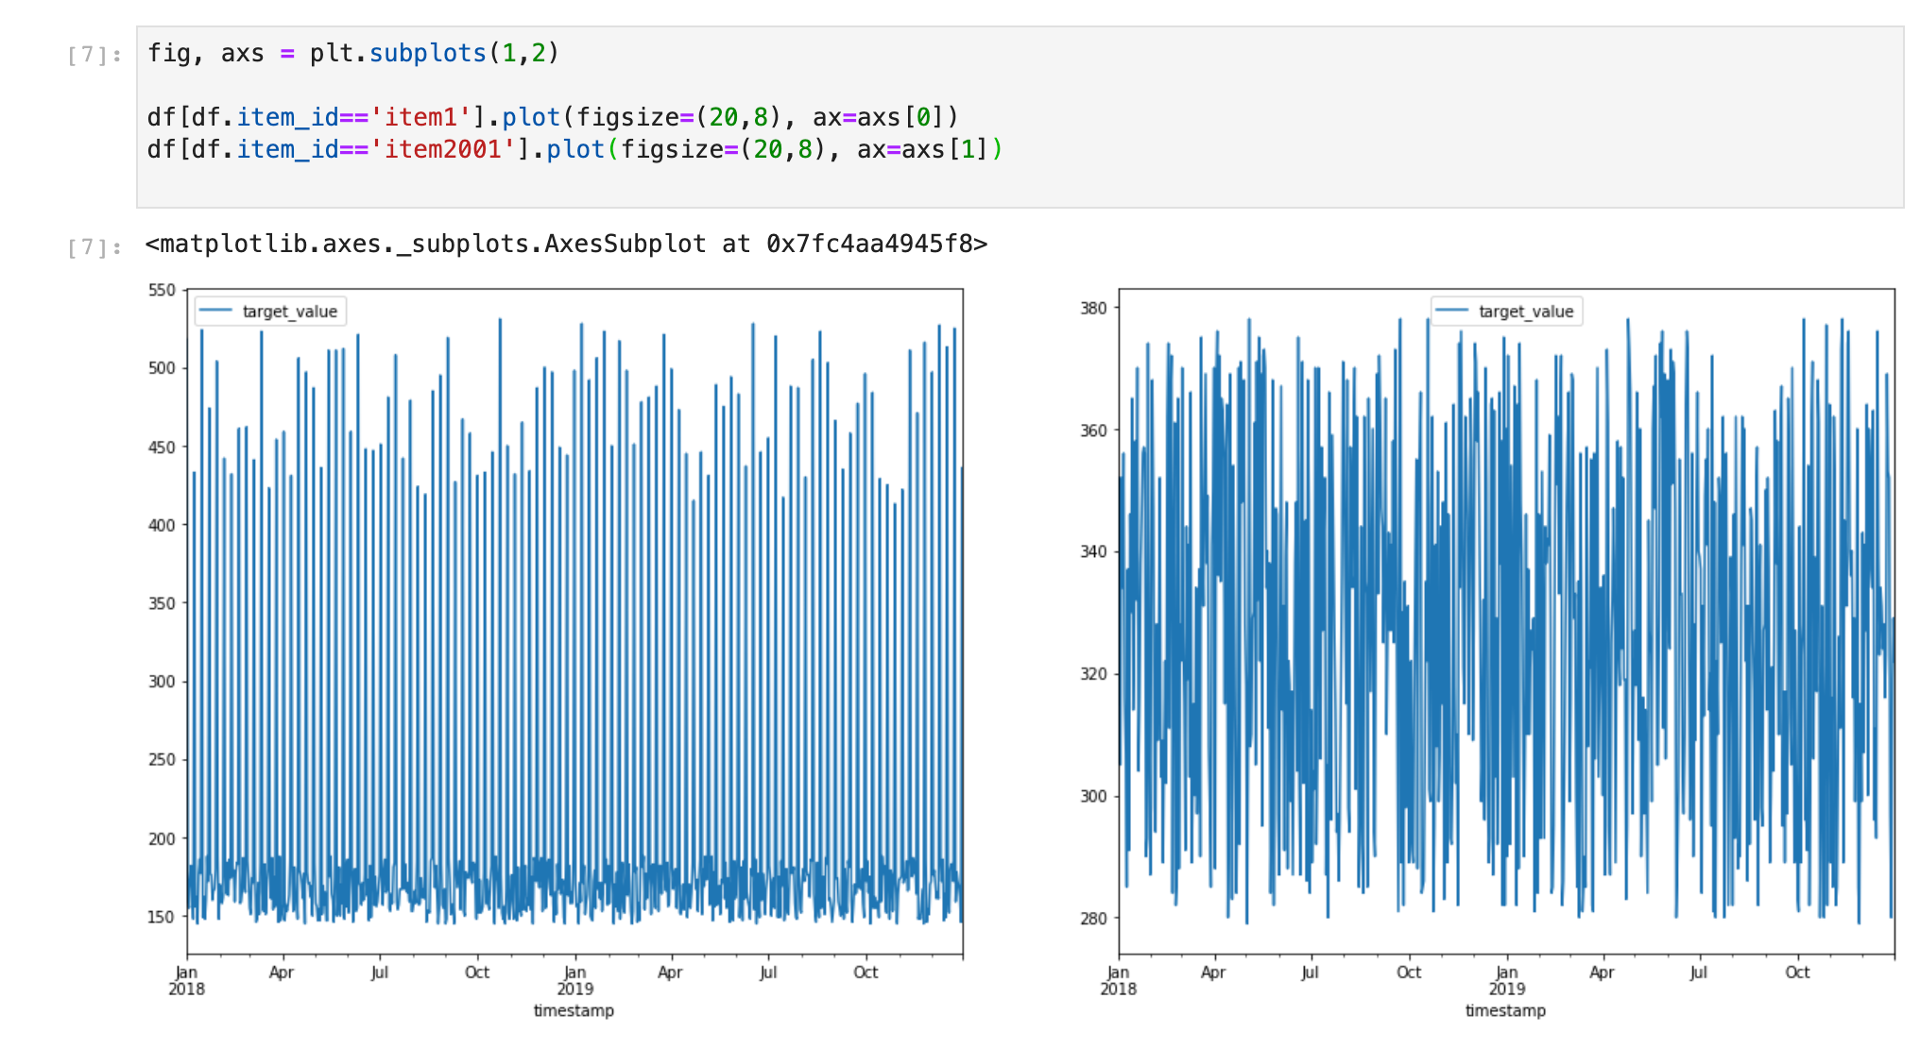The width and height of the screenshot is (1920, 1048).
Task: Click the right chart plot area
Action: click(x=1506, y=622)
